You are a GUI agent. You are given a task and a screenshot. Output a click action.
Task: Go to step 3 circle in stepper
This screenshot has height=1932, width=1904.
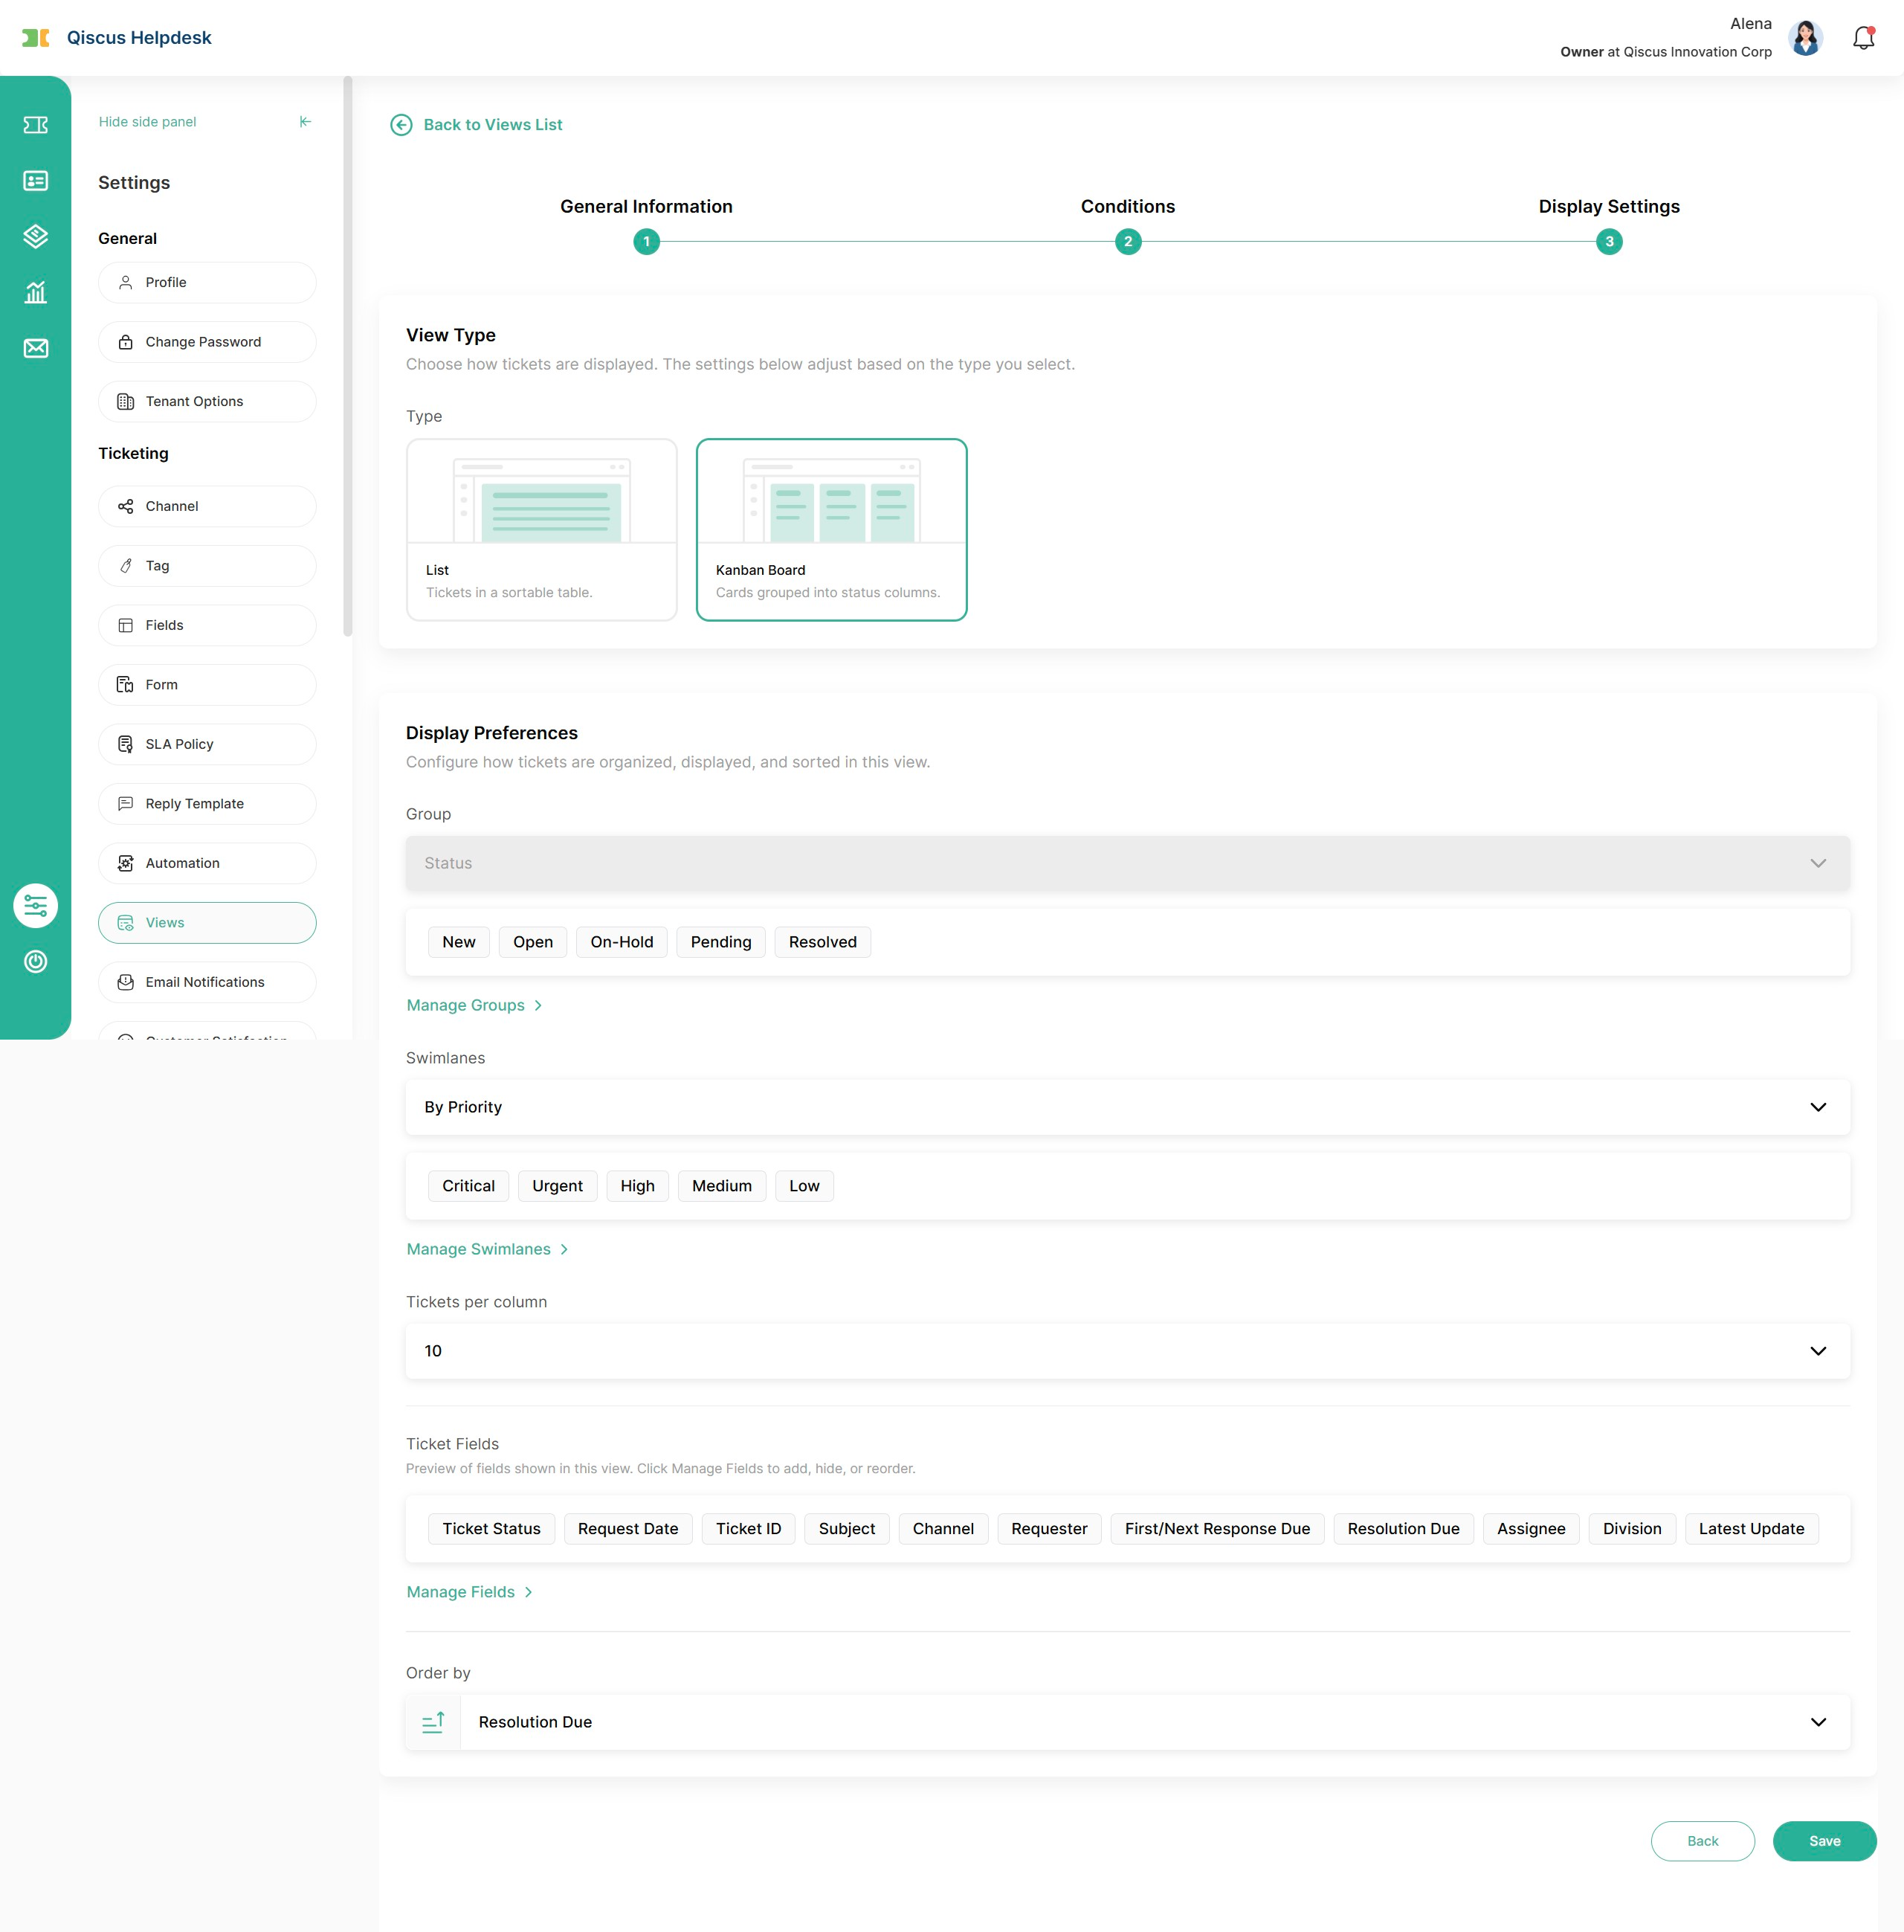(1609, 242)
